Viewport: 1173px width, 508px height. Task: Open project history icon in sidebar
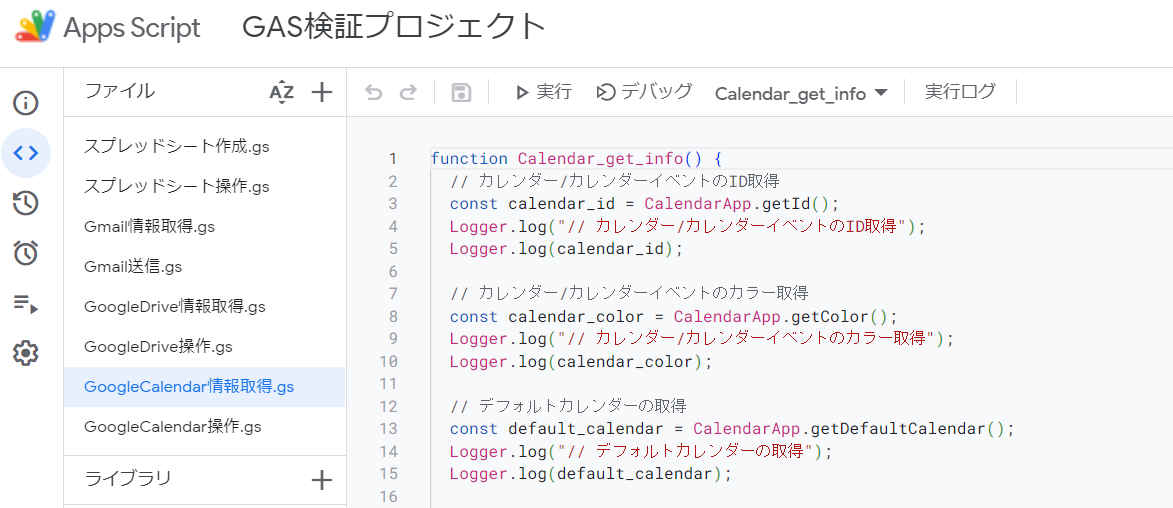point(26,204)
